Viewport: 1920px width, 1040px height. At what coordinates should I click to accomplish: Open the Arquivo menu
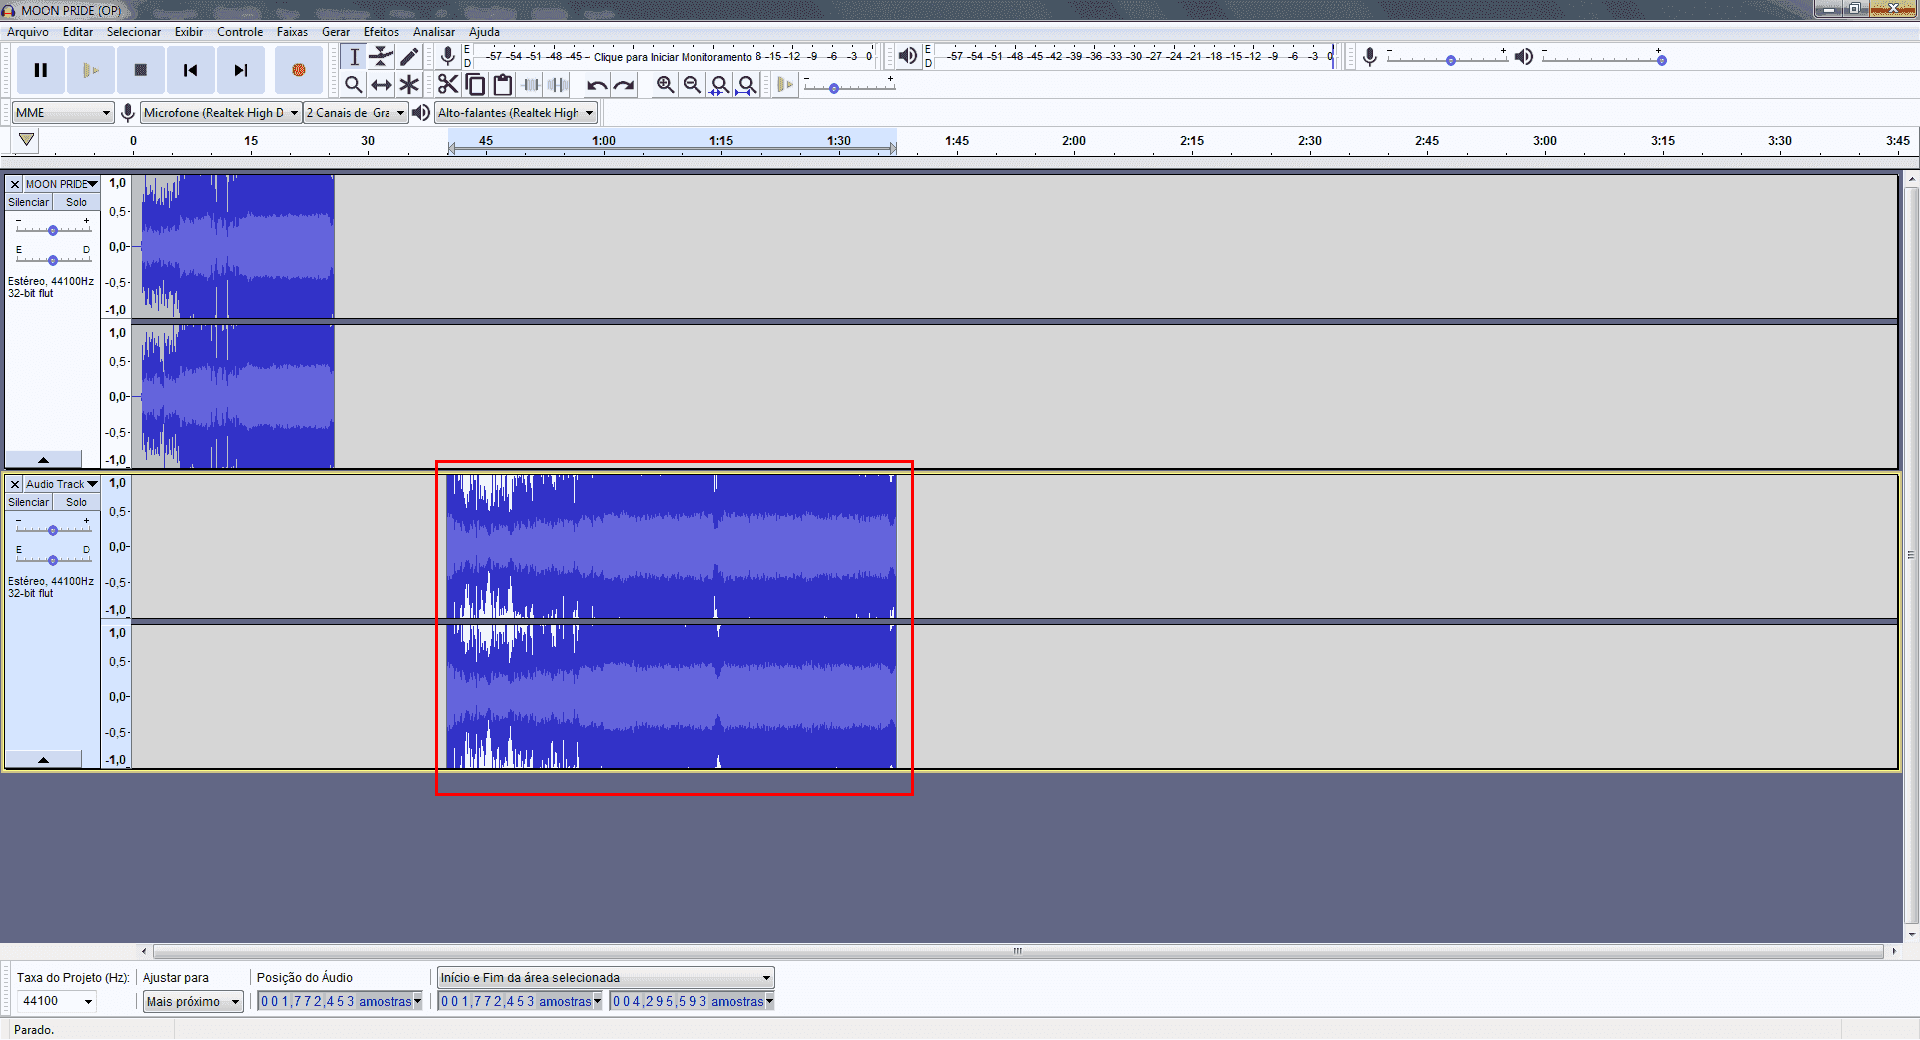(28, 32)
